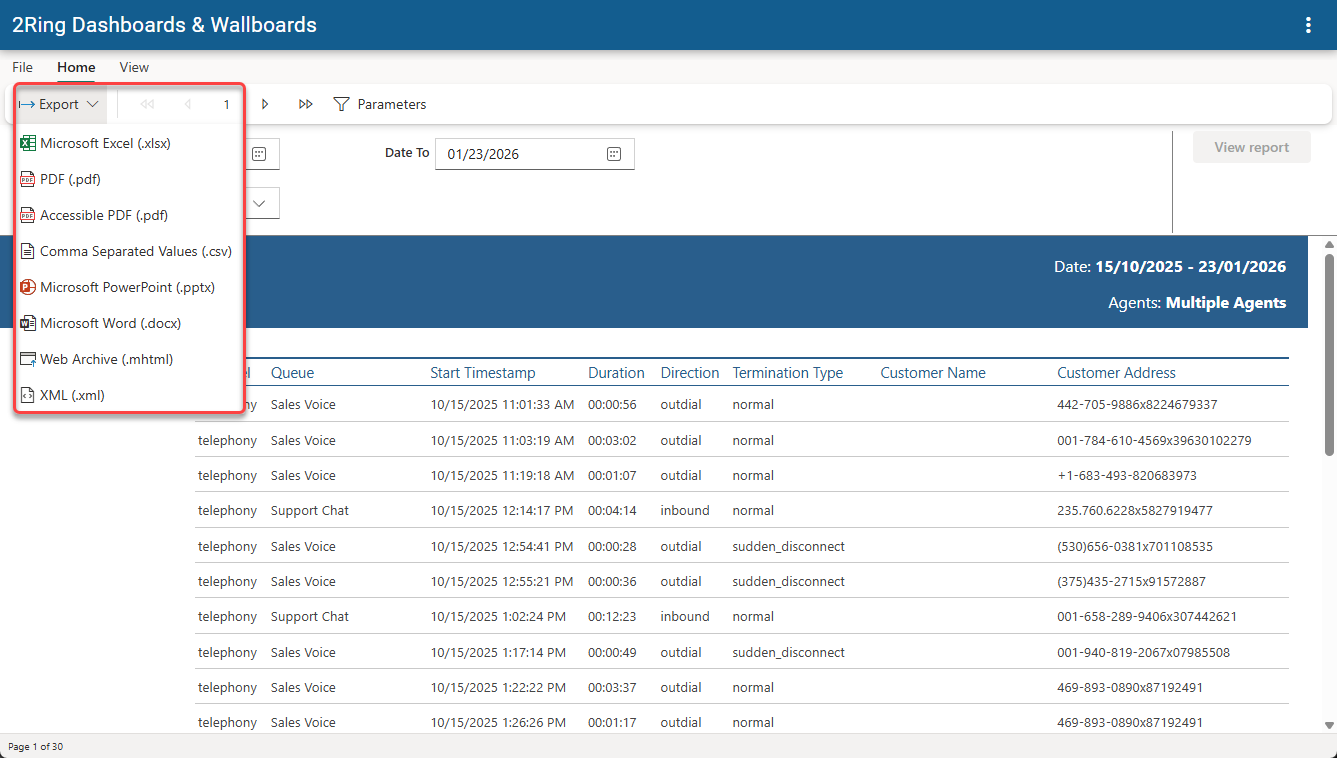
Task: Toggle the Parameters filter panel
Action: pos(380,104)
